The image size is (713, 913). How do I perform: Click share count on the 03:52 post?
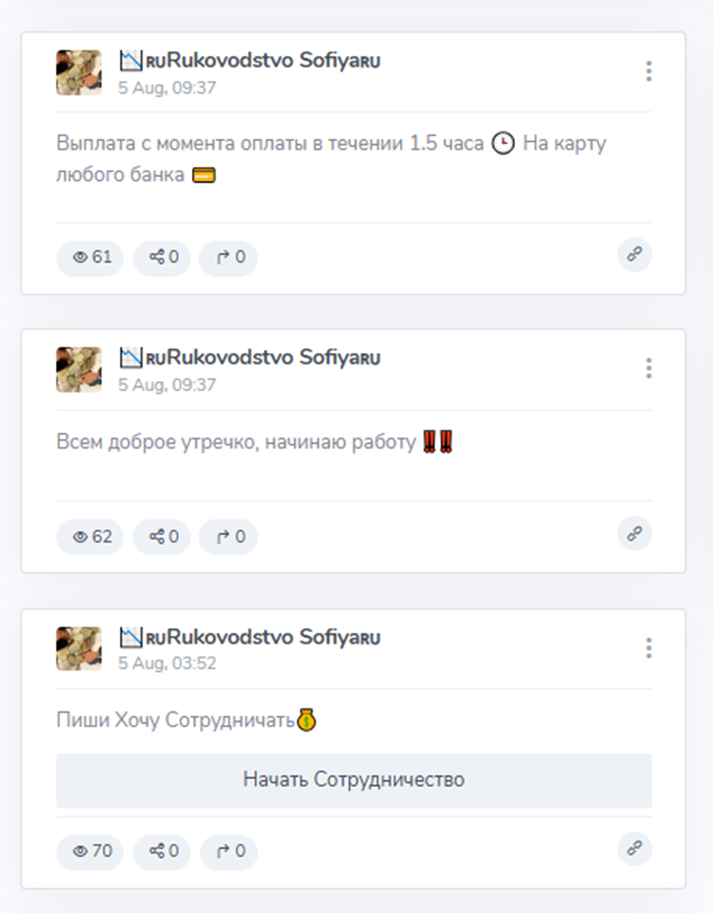coord(162,851)
